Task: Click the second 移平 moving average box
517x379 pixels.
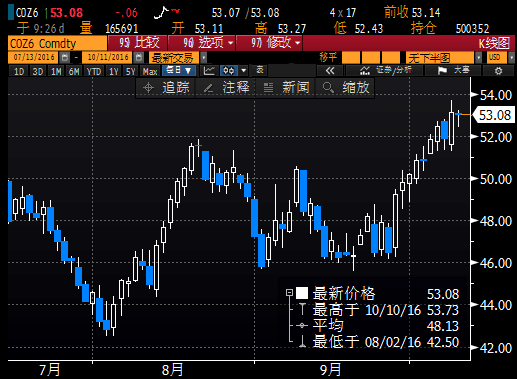Action: pyautogui.click(x=371, y=58)
